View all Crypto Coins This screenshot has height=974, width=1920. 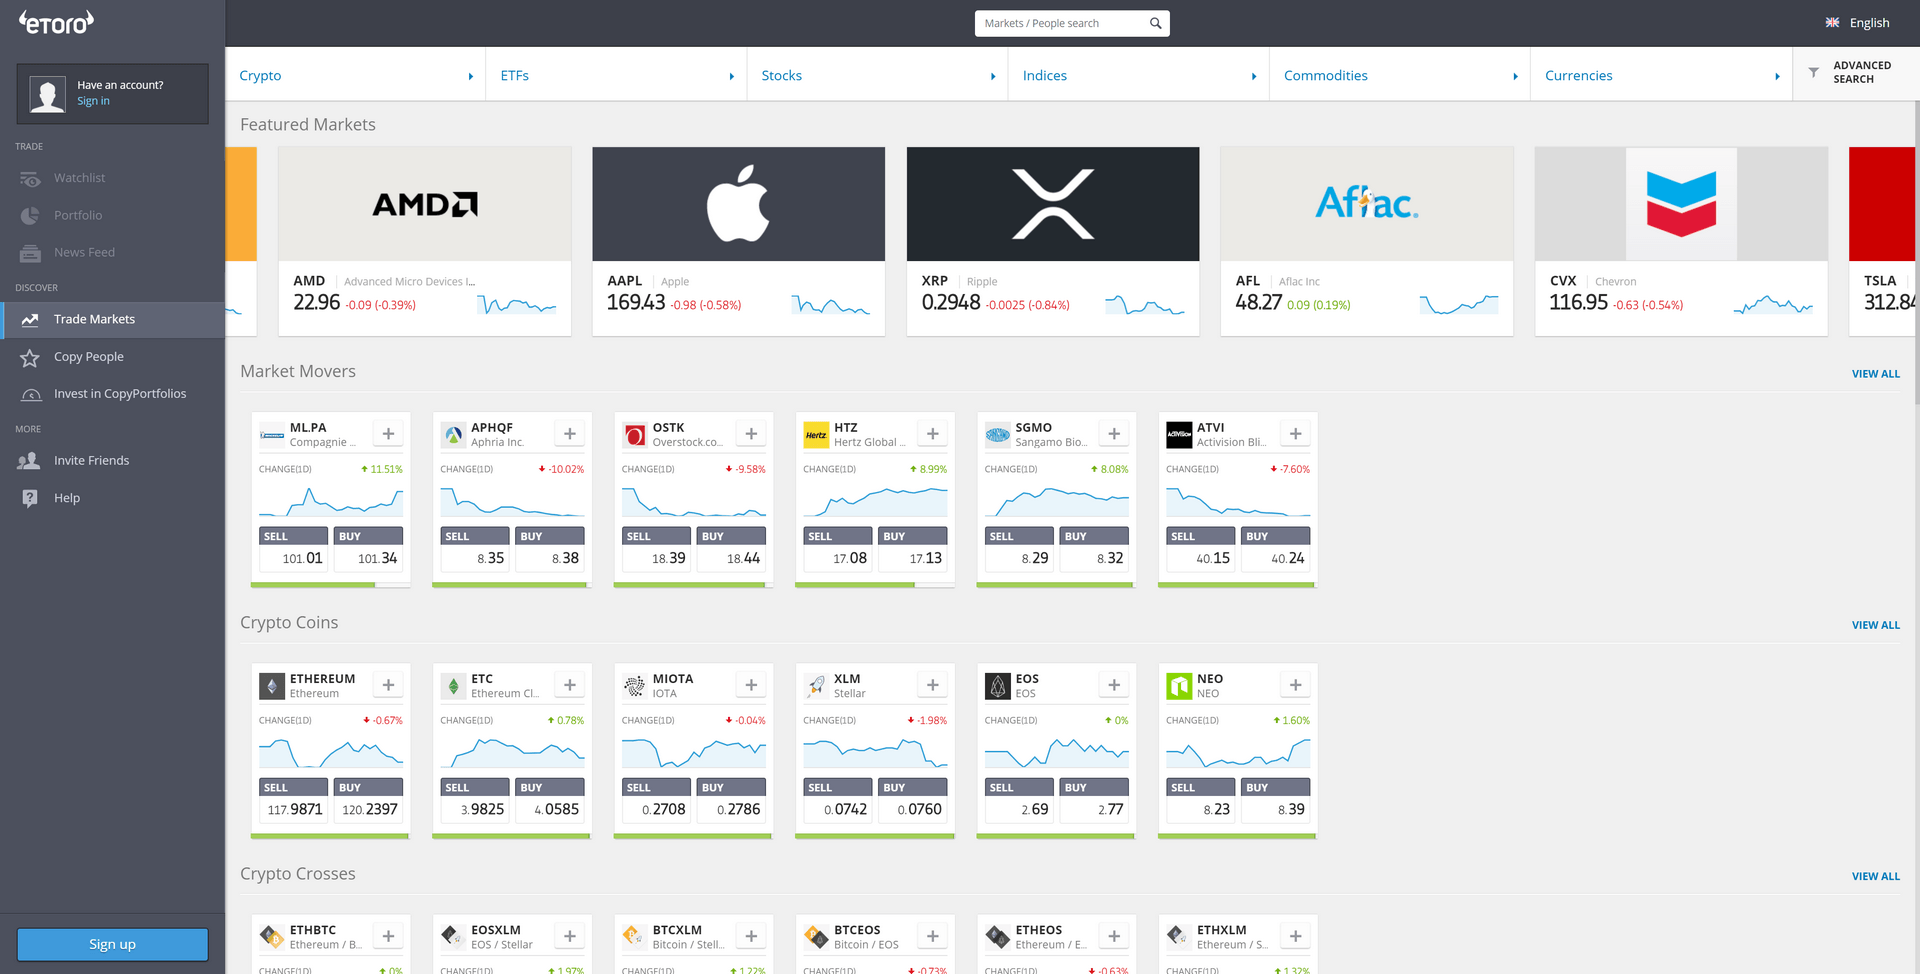1875,625
